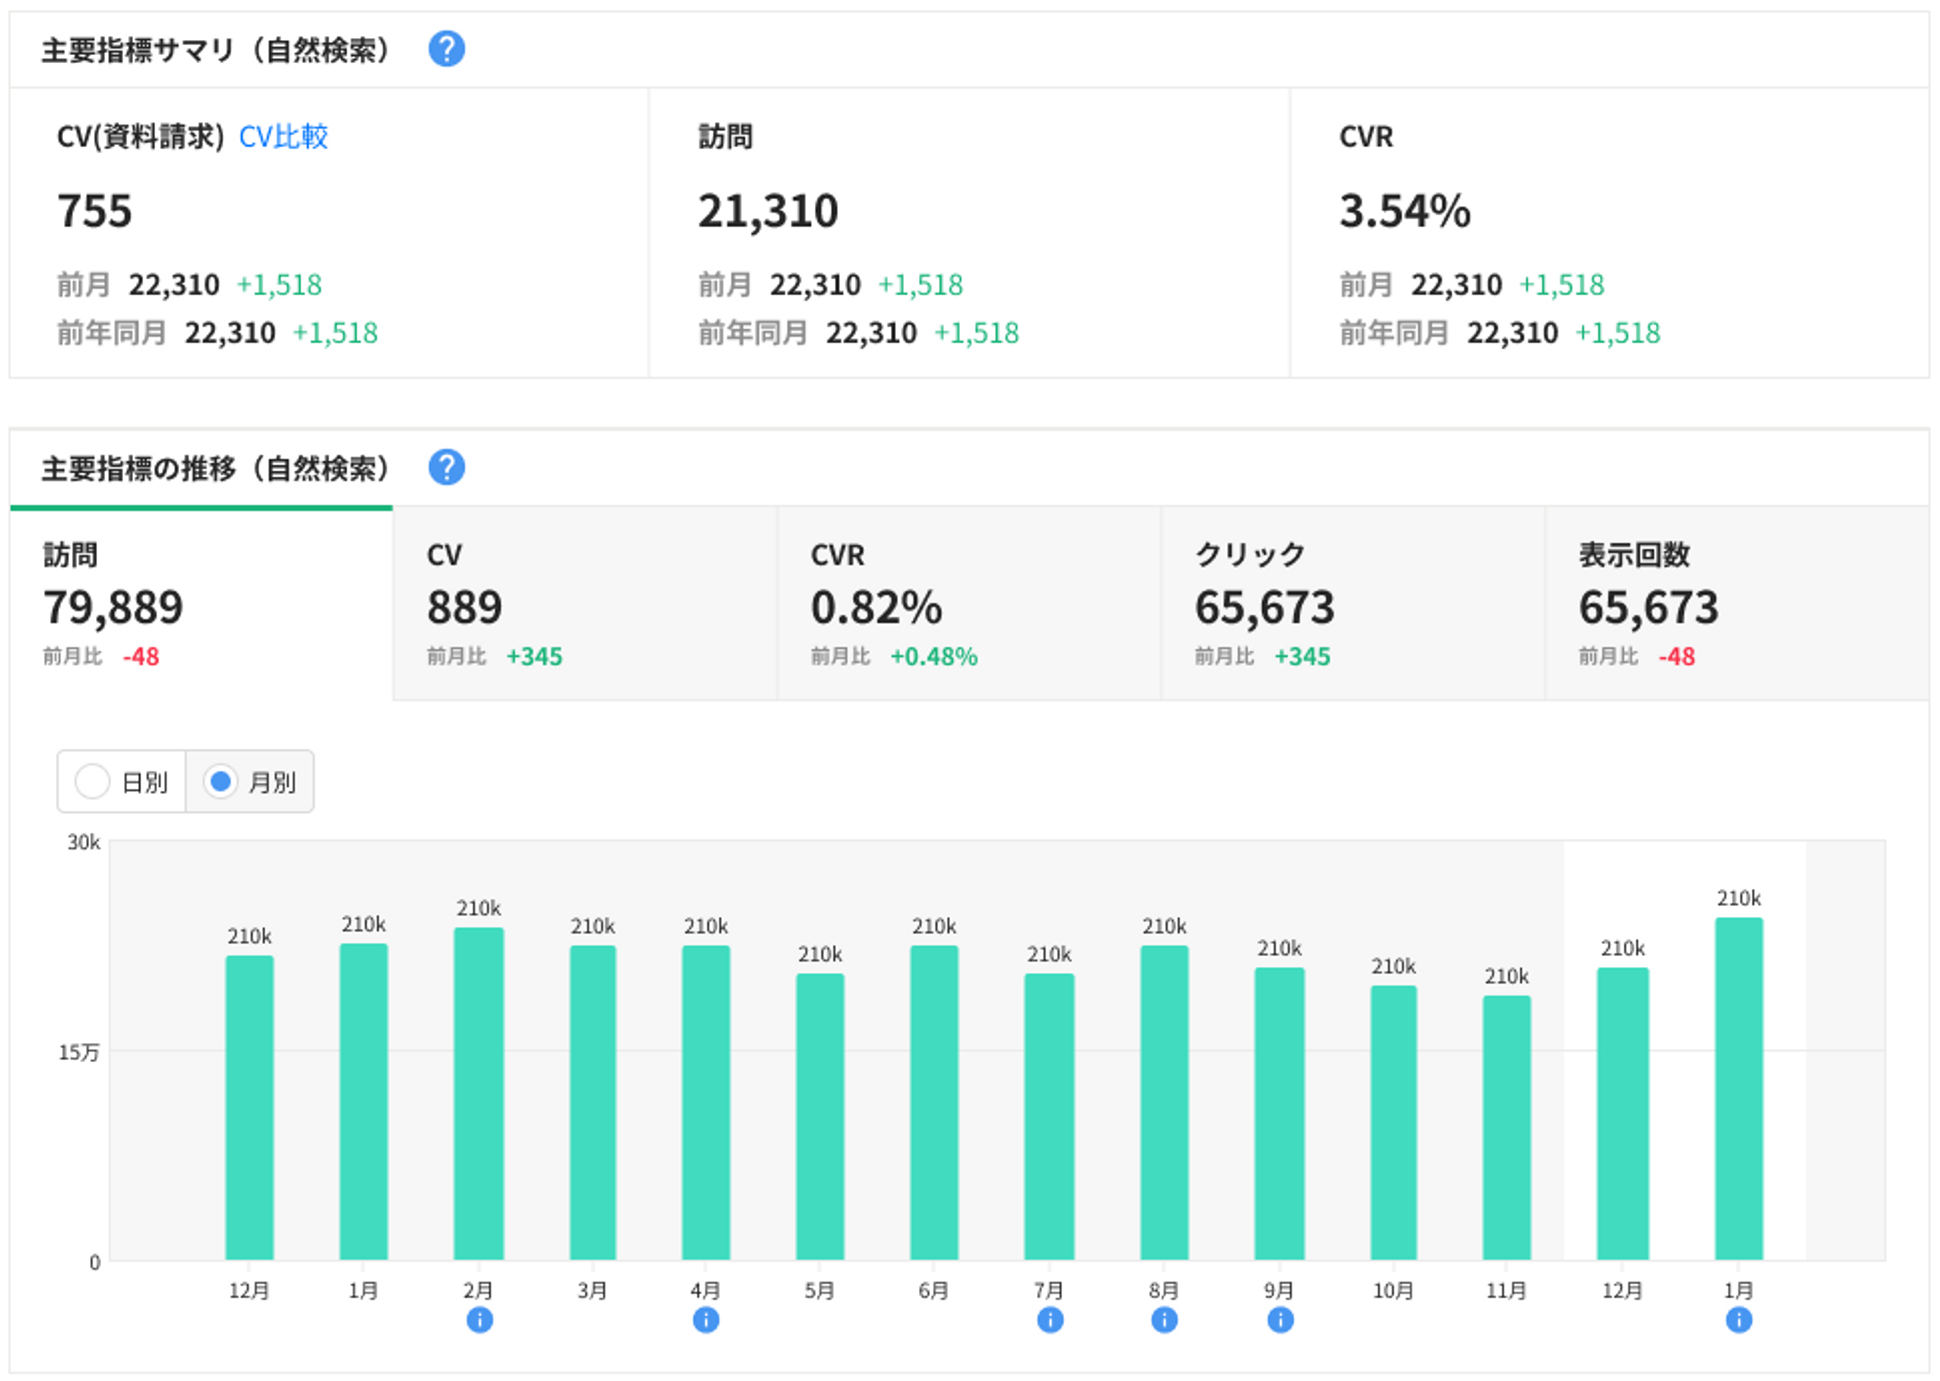Click help icon beside 主要指標の推移 title
This screenshot has height=1381, width=1940.
[446, 467]
